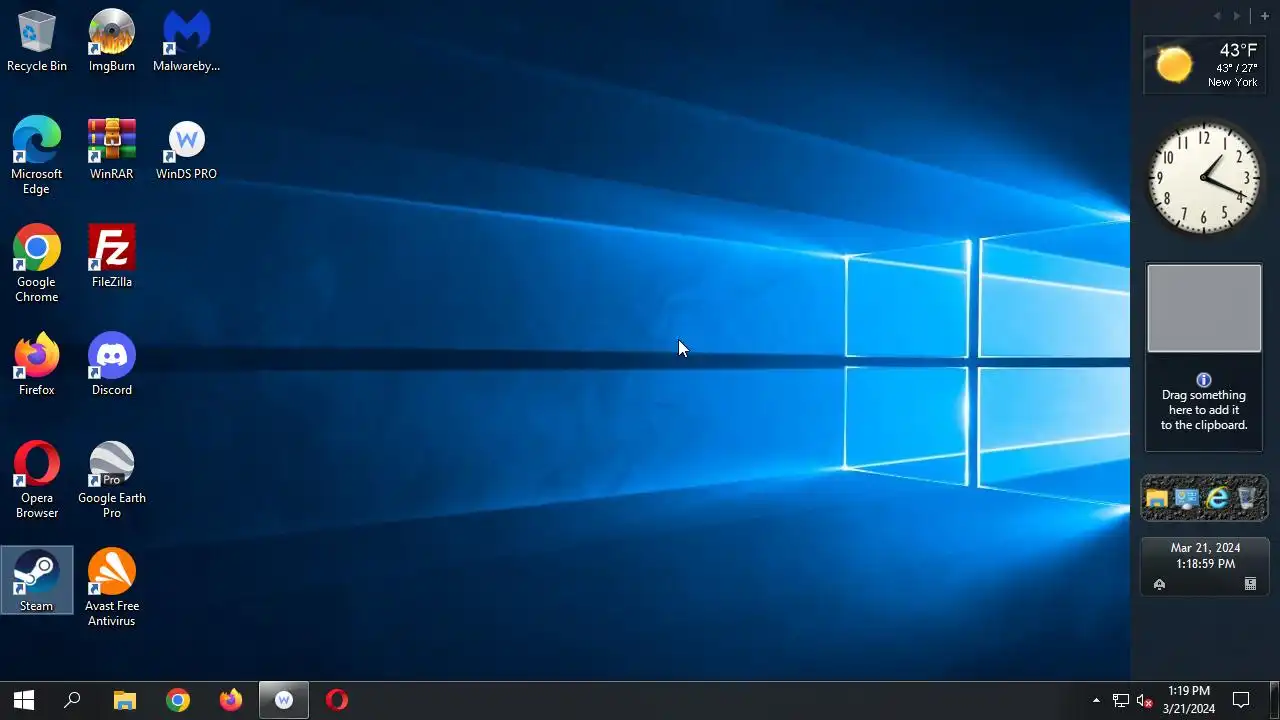This screenshot has height=720, width=1280.
Task: Open the Windows Start menu
Action: point(24,700)
